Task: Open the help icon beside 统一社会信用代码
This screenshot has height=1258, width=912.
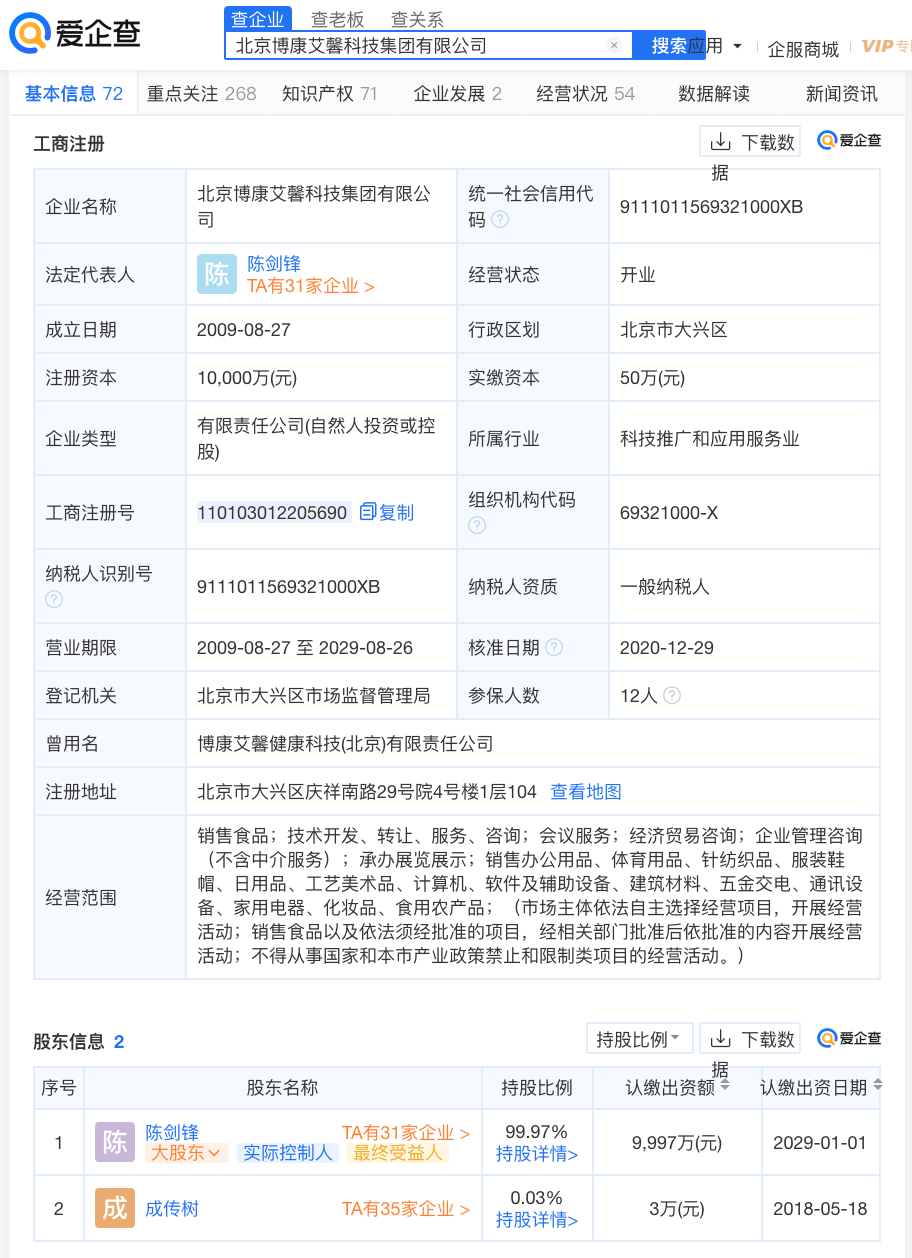Action: 500,219
